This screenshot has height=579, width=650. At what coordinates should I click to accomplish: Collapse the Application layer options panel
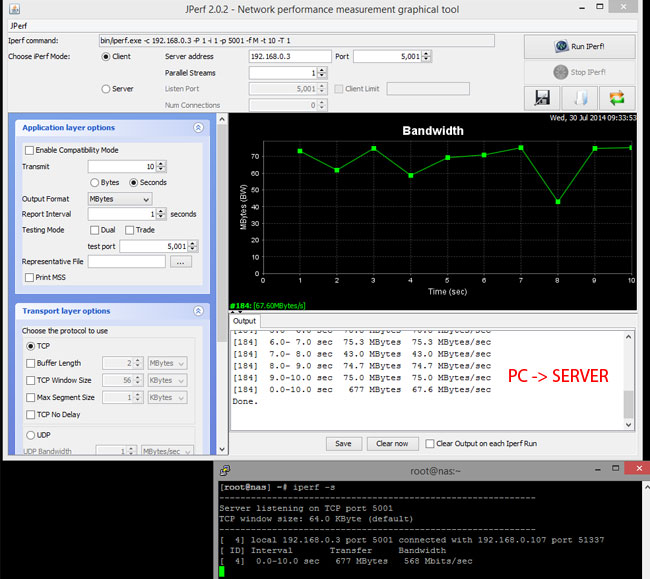(199, 128)
